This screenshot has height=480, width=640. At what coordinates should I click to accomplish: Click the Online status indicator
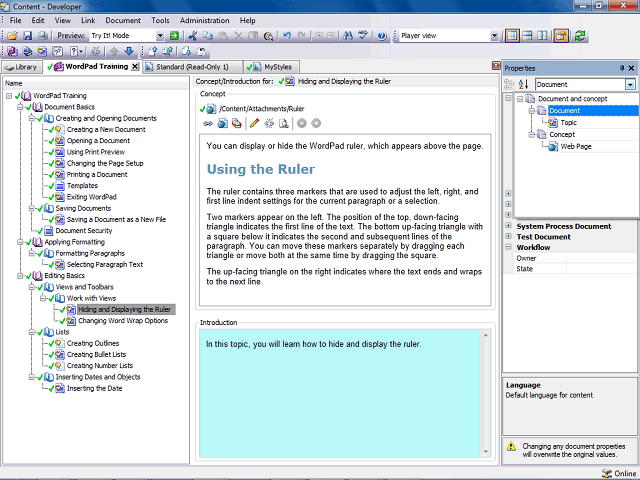pos(619,473)
